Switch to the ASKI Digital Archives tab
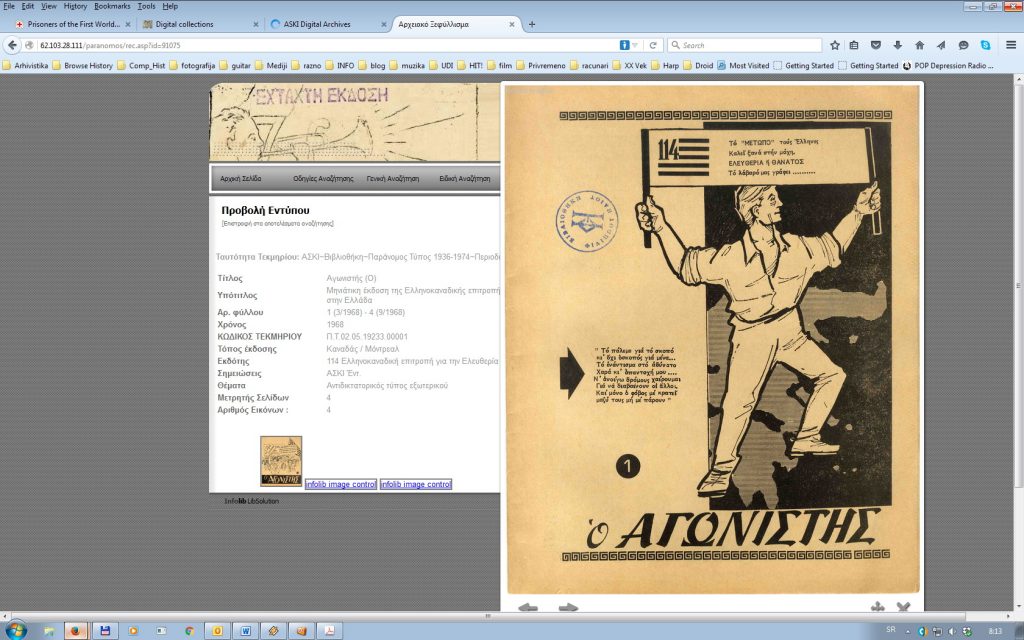Viewport: 1024px width, 640px height. click(325, 24)
